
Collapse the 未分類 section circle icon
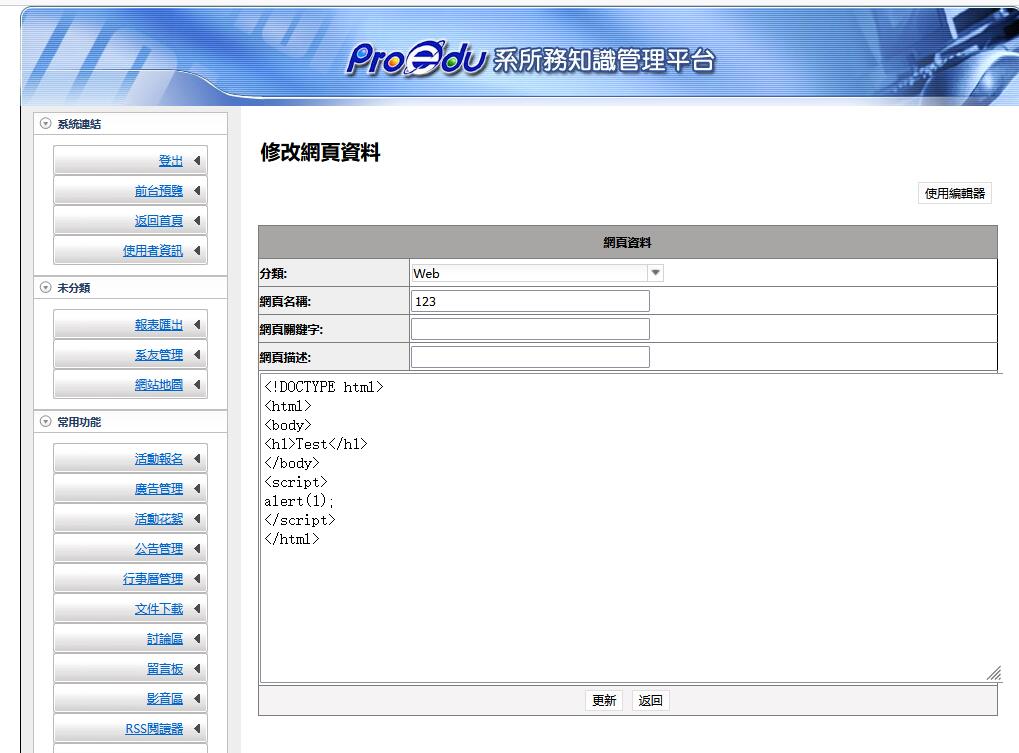(x=45, y=287)
